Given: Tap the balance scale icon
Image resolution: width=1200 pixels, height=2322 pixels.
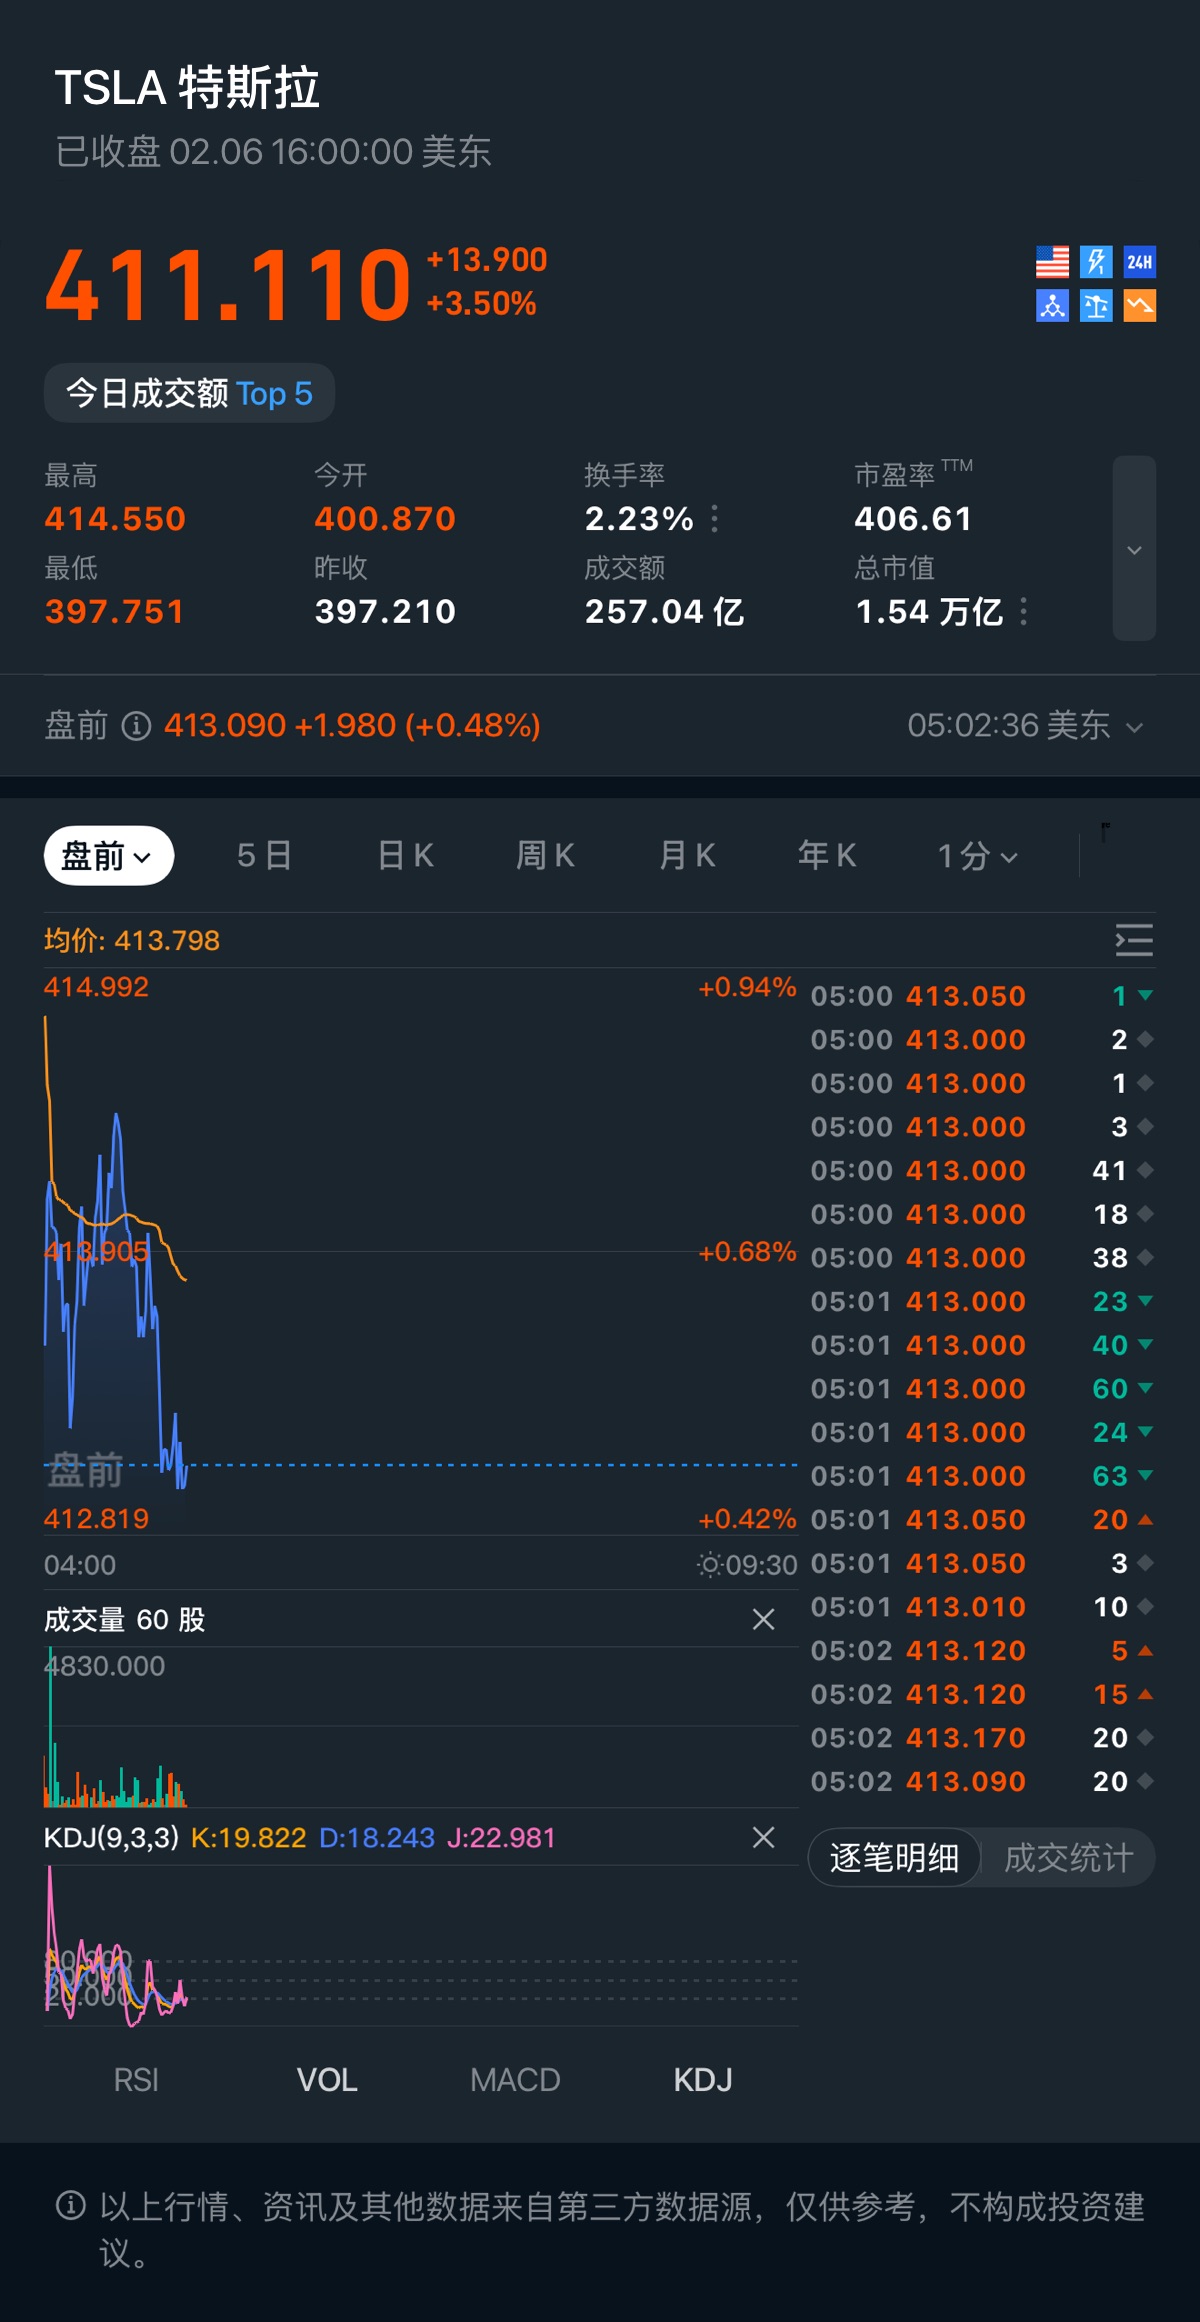Looking at the screenshot, I should pyautogui.click(x=1096, y=306).
